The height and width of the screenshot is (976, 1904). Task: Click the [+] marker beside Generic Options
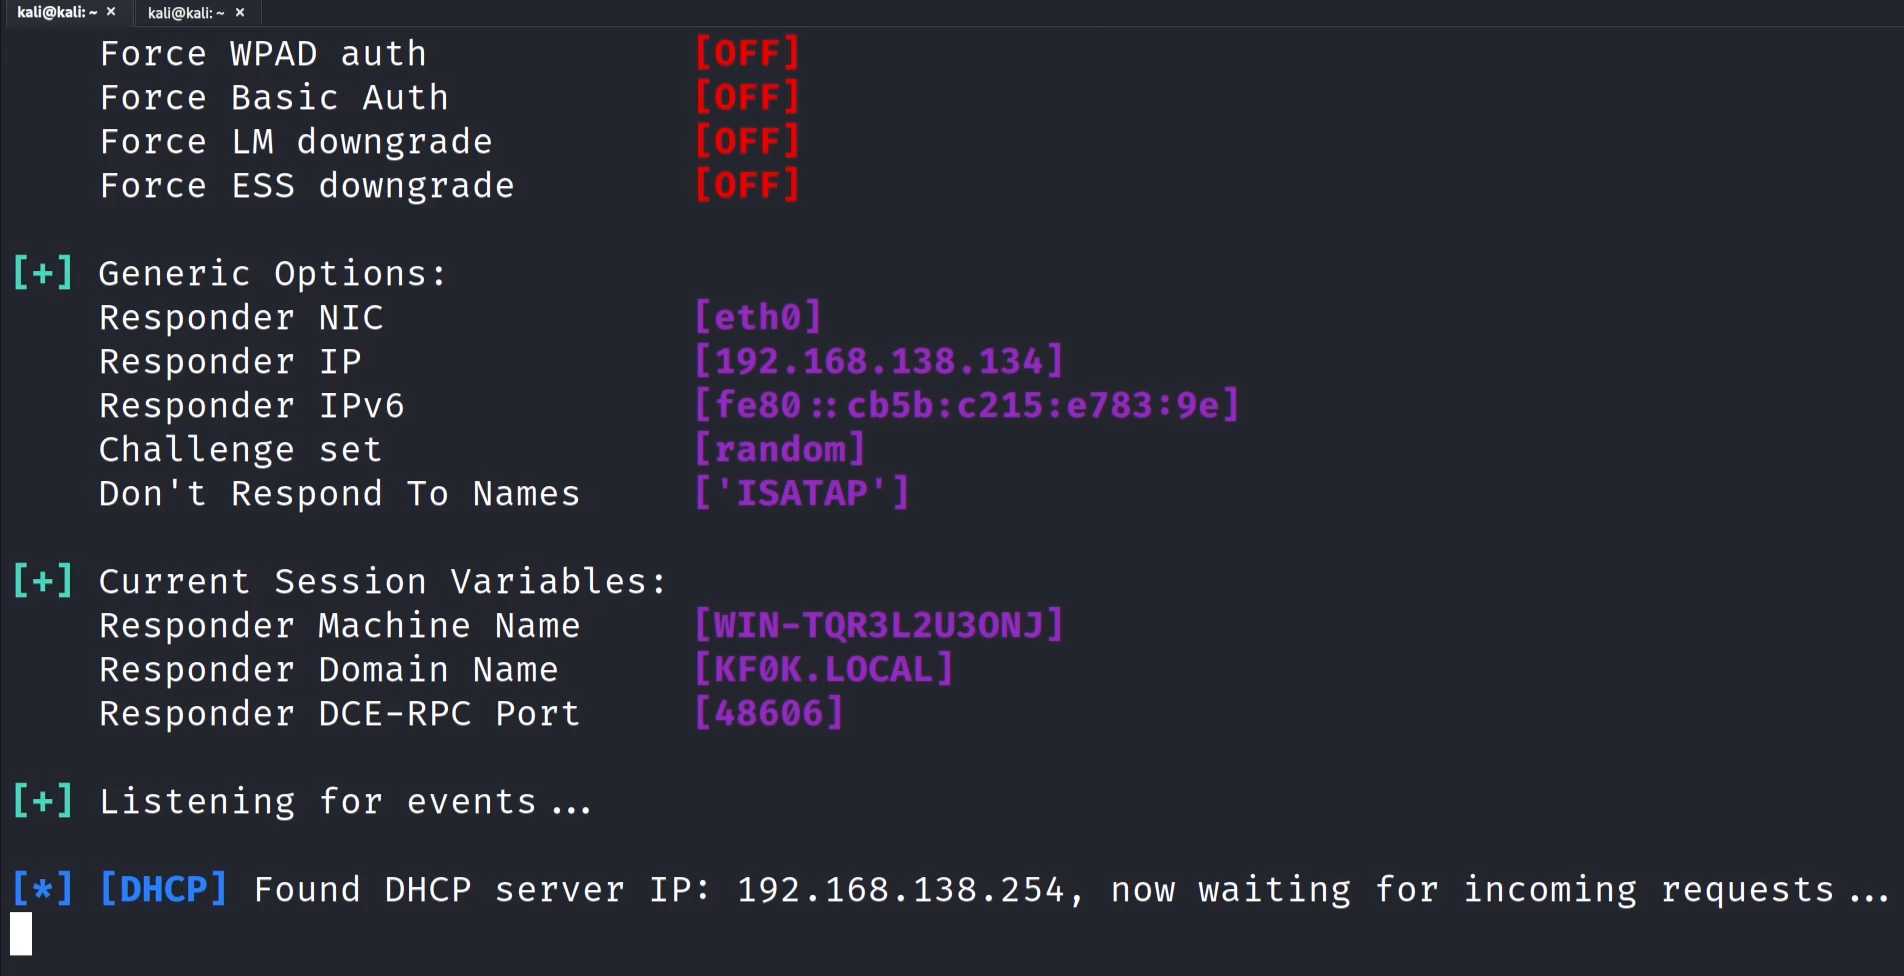[x=43, y=273]
